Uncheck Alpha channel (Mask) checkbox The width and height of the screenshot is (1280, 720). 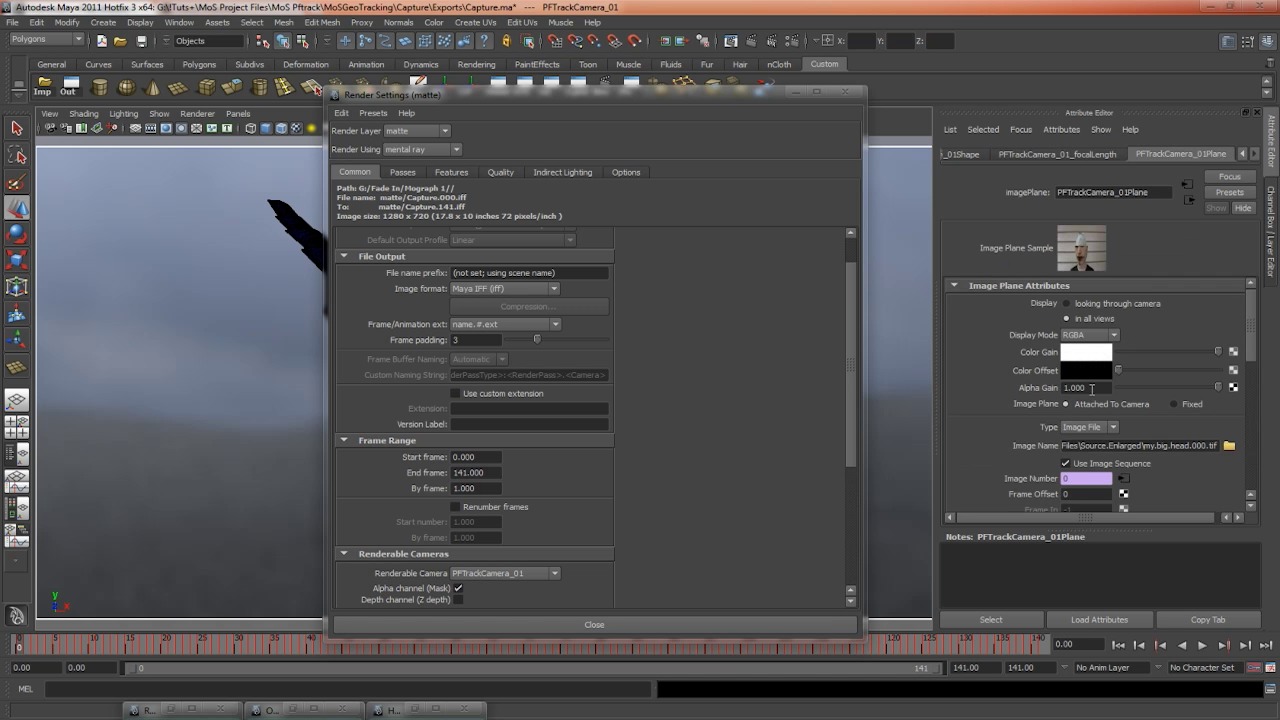coord(458,588)
